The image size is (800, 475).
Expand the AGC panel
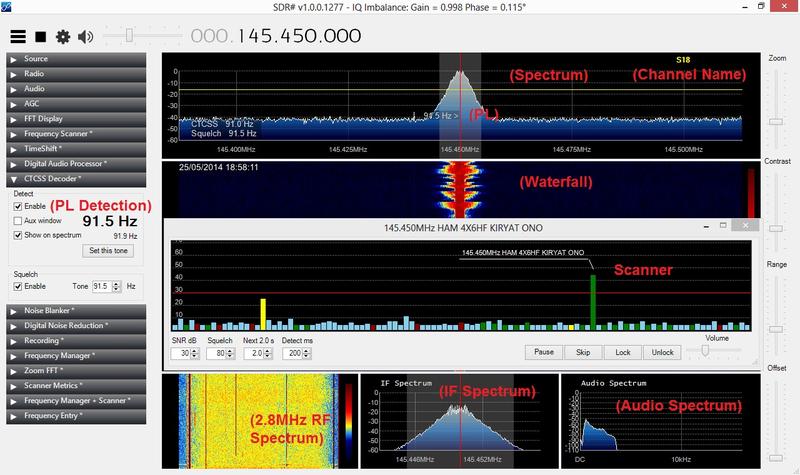click(x=76, y=104)
